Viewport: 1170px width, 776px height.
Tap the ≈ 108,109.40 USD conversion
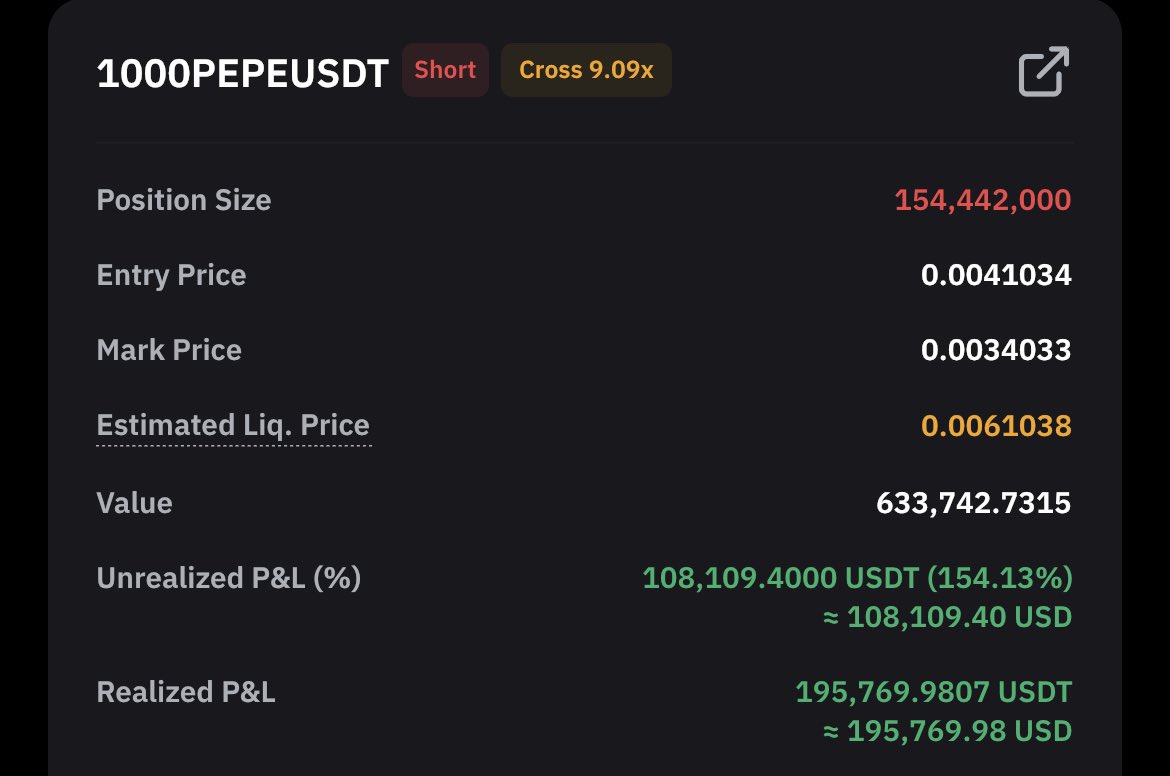[x=948, y=617]
